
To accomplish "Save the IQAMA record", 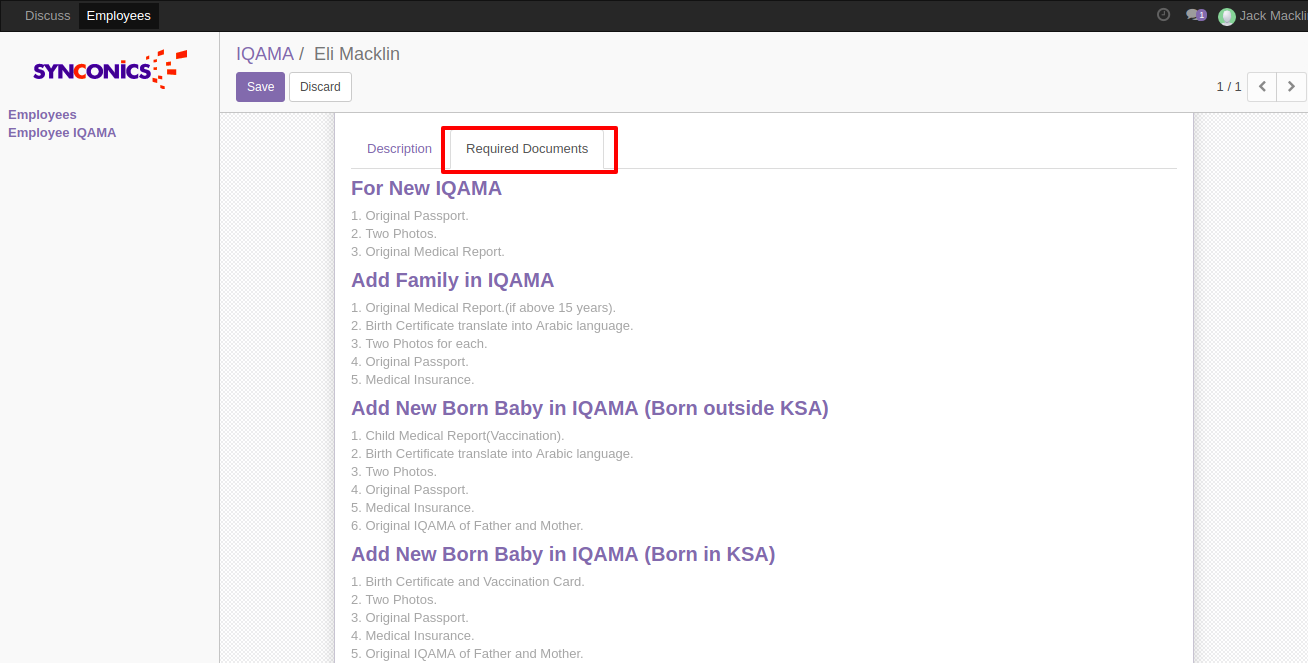I will (260, 87).
